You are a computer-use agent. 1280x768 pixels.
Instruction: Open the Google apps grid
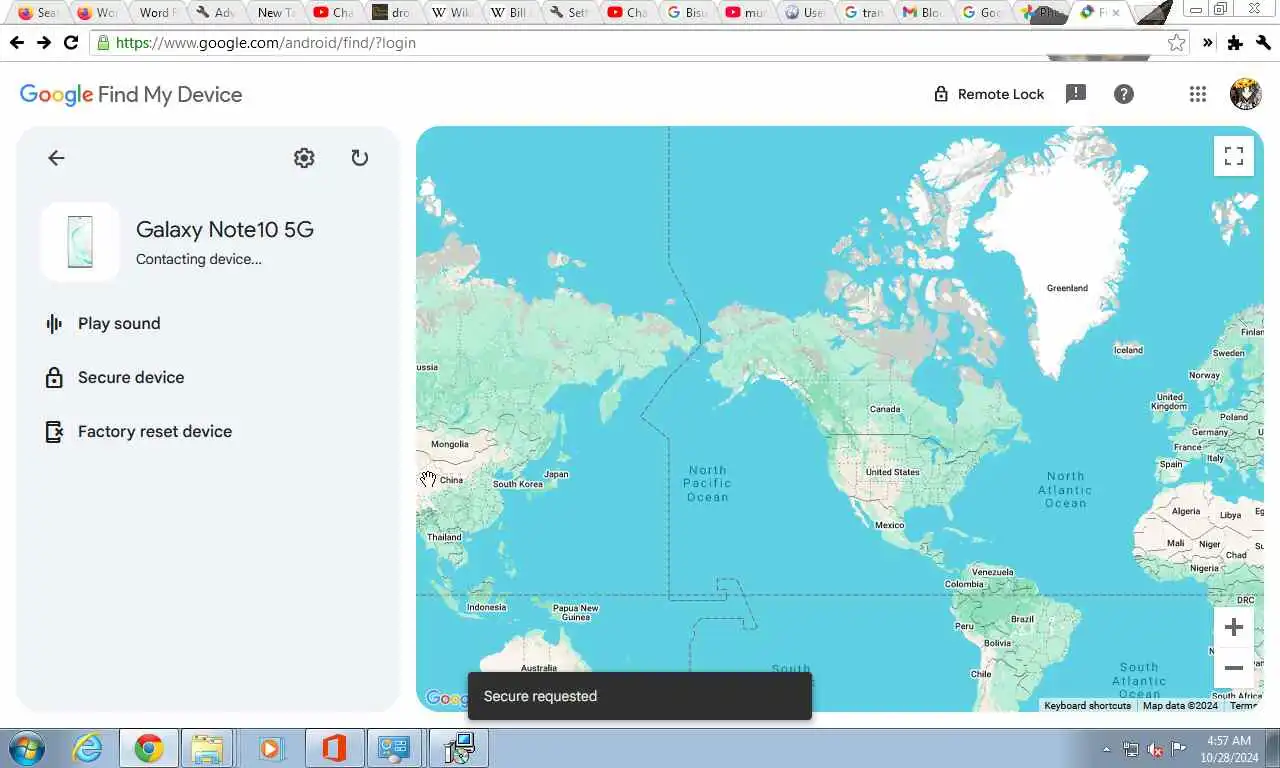pos(1198,94)
